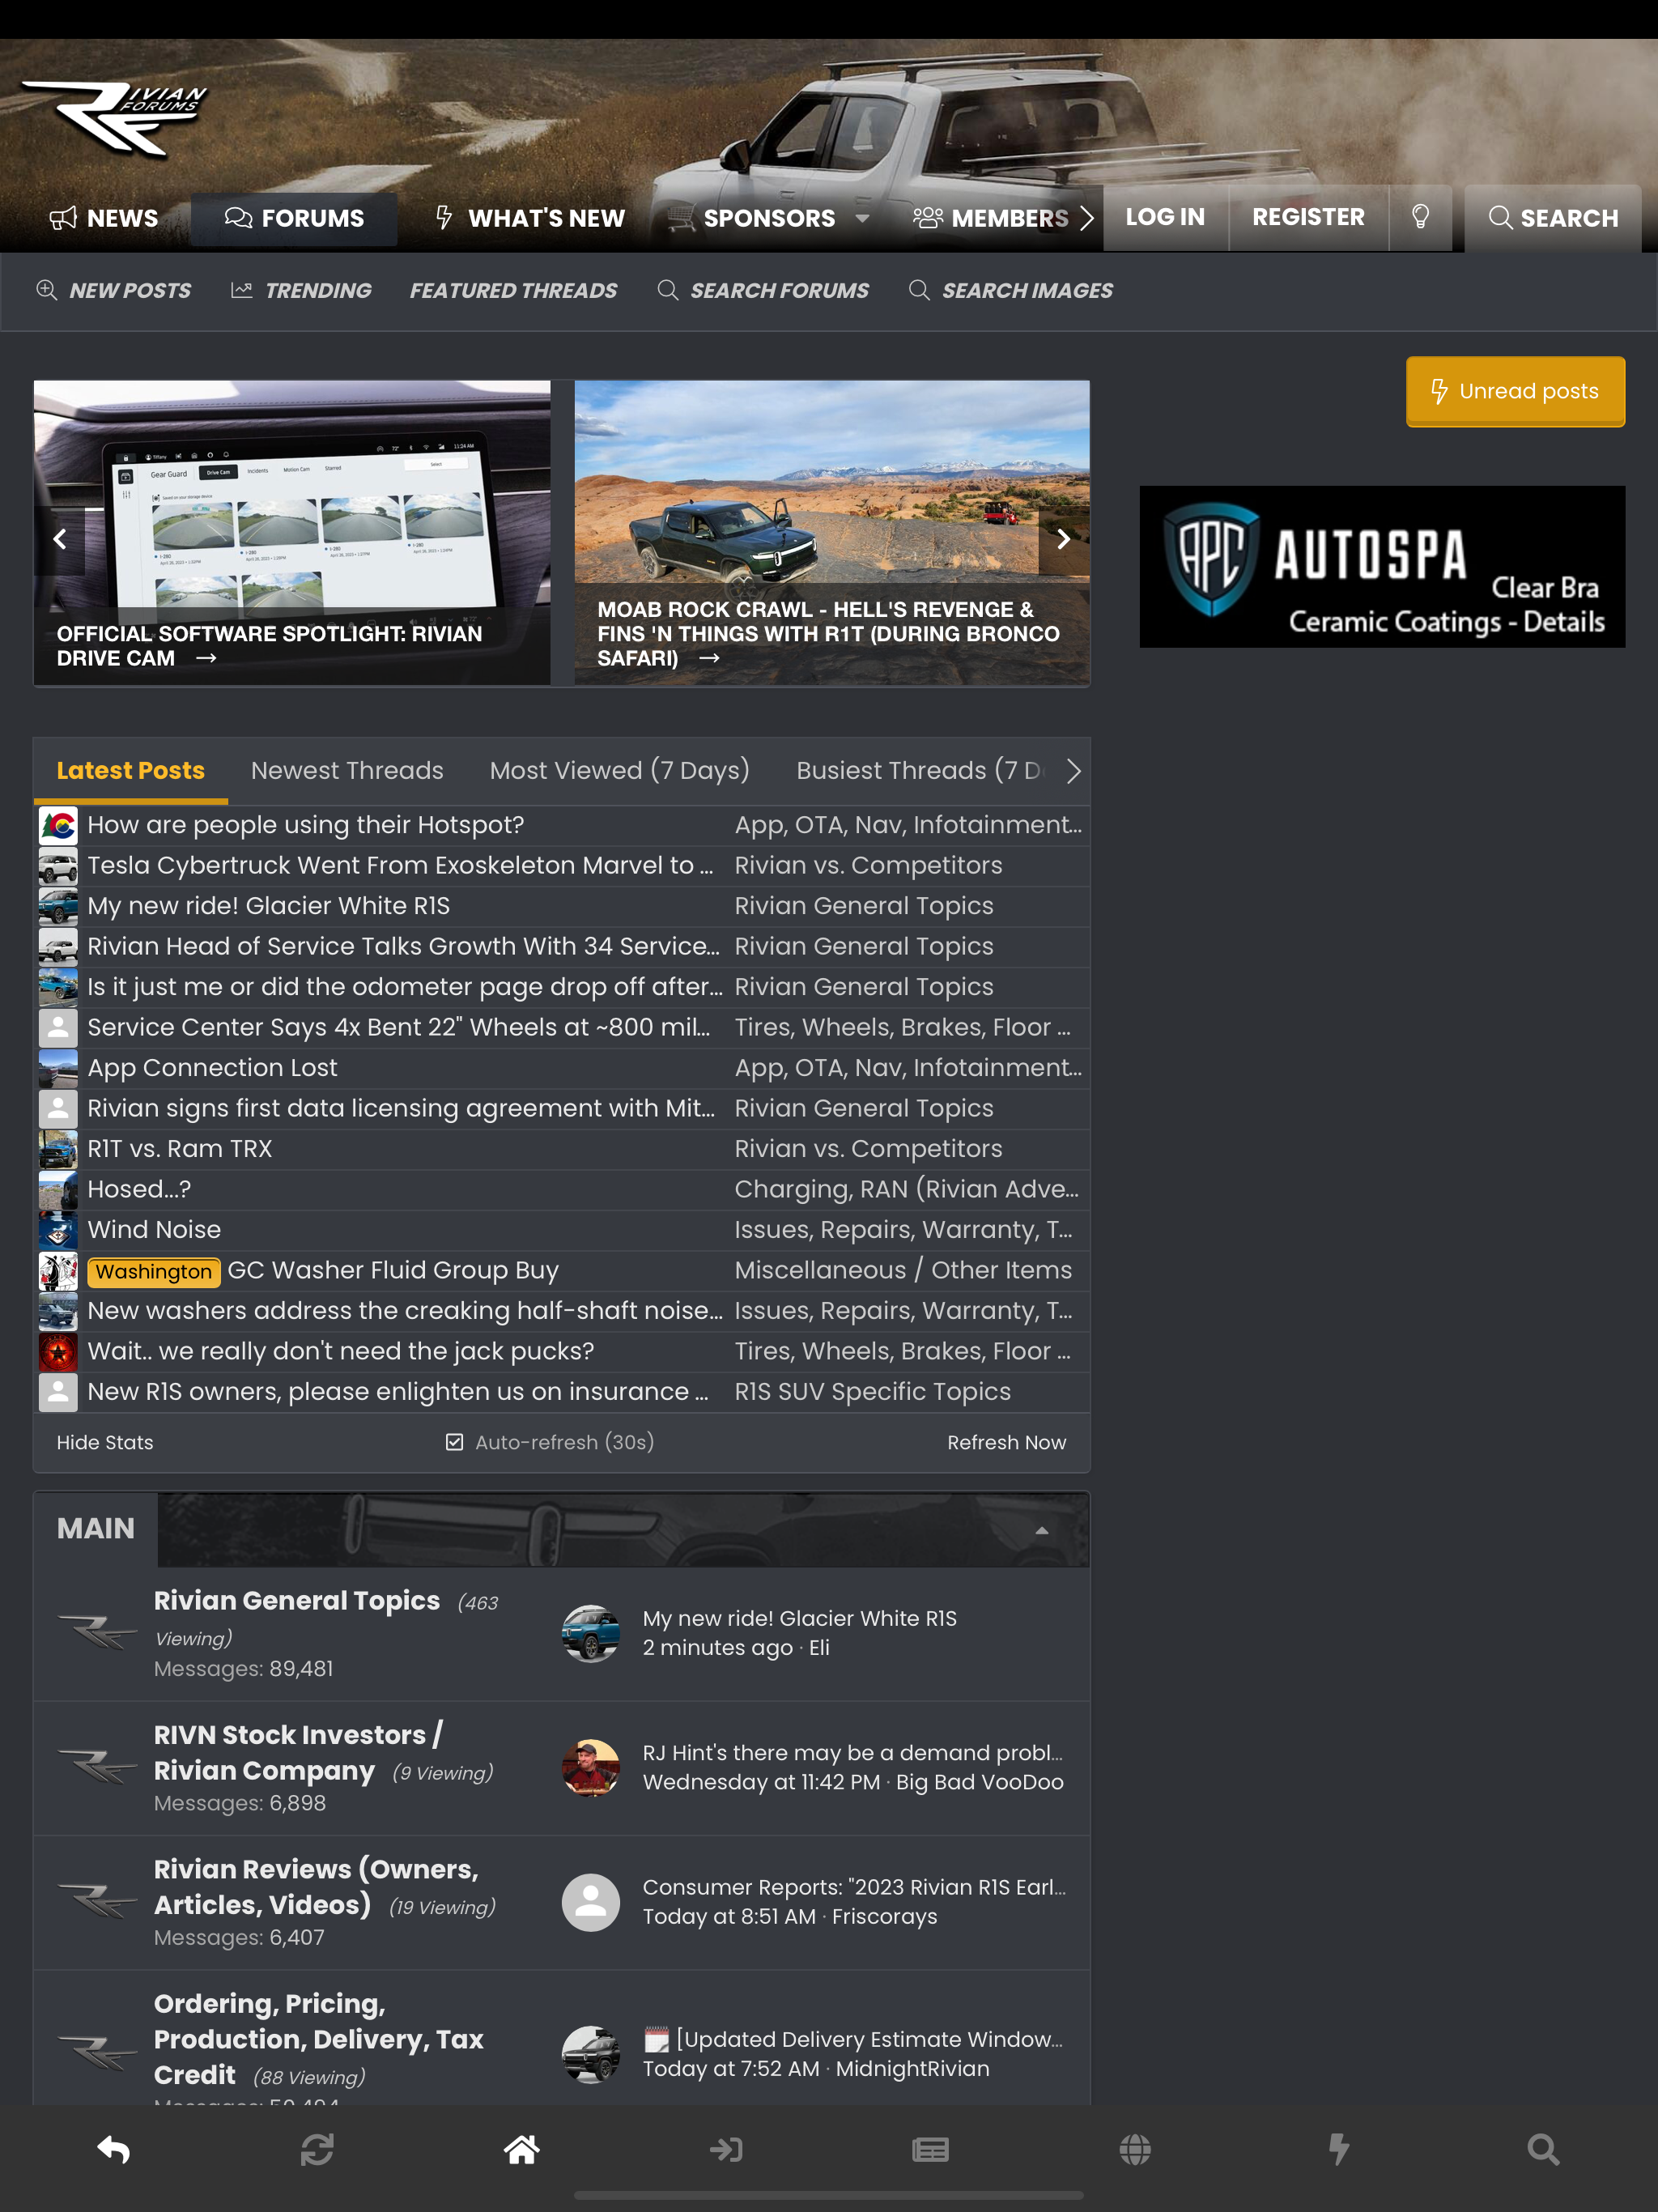Click the Unread posts button
This screenshot has width=1658, height=2212.
tap(1515, 391)
